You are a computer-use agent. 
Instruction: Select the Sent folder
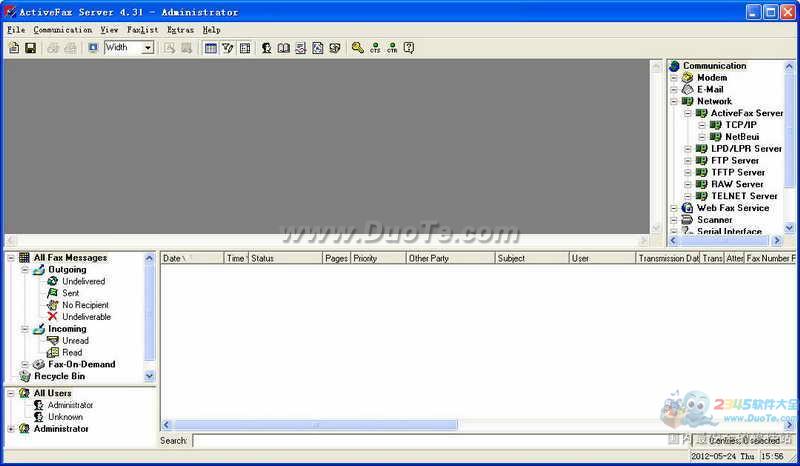70,293
